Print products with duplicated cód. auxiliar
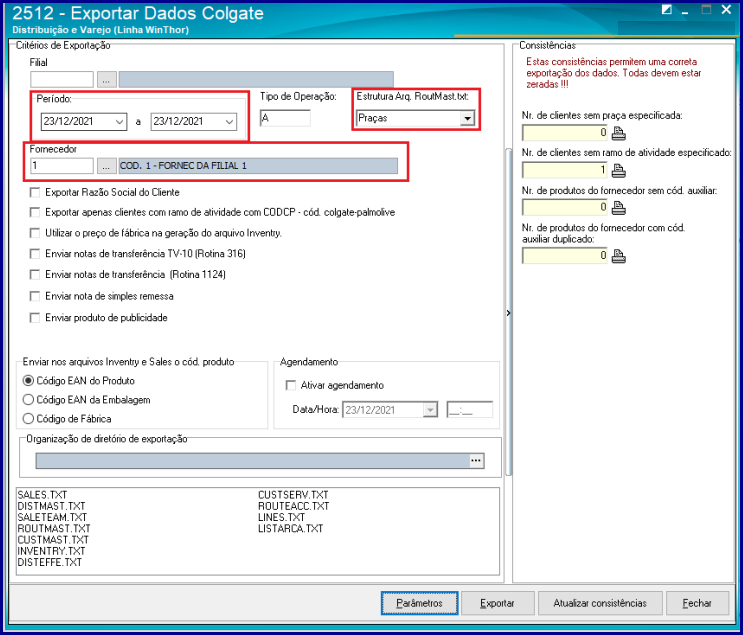This screenshot has width=743, height=635. 618,256
